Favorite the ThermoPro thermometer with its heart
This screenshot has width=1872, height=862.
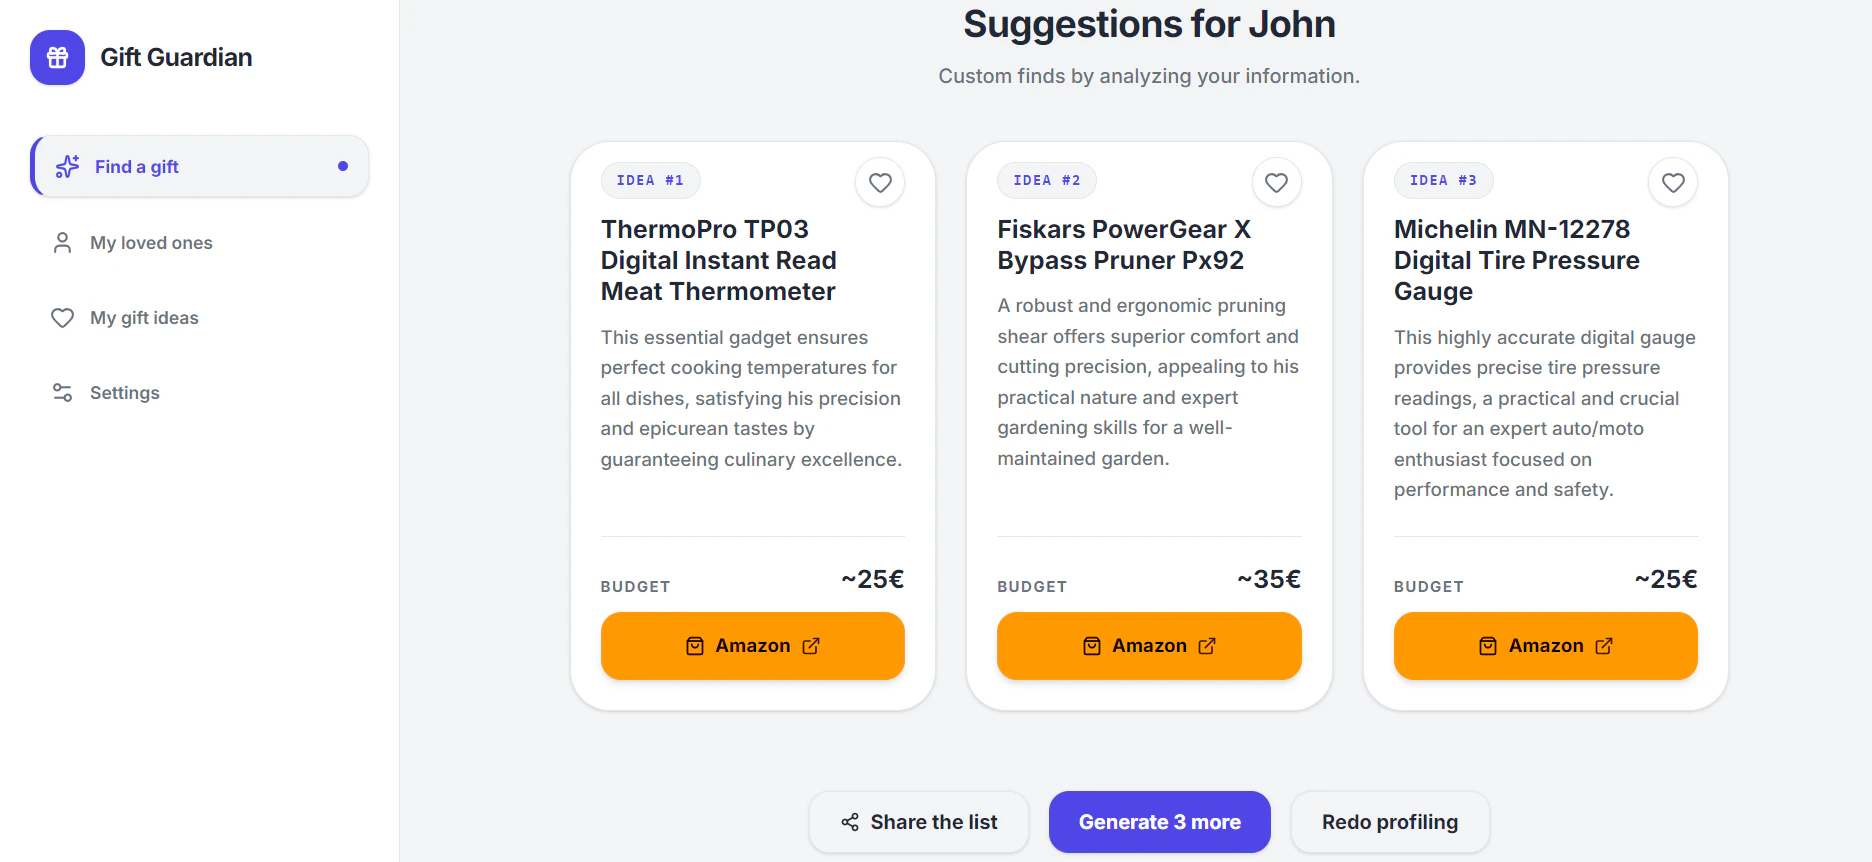[x=880, y=183]
